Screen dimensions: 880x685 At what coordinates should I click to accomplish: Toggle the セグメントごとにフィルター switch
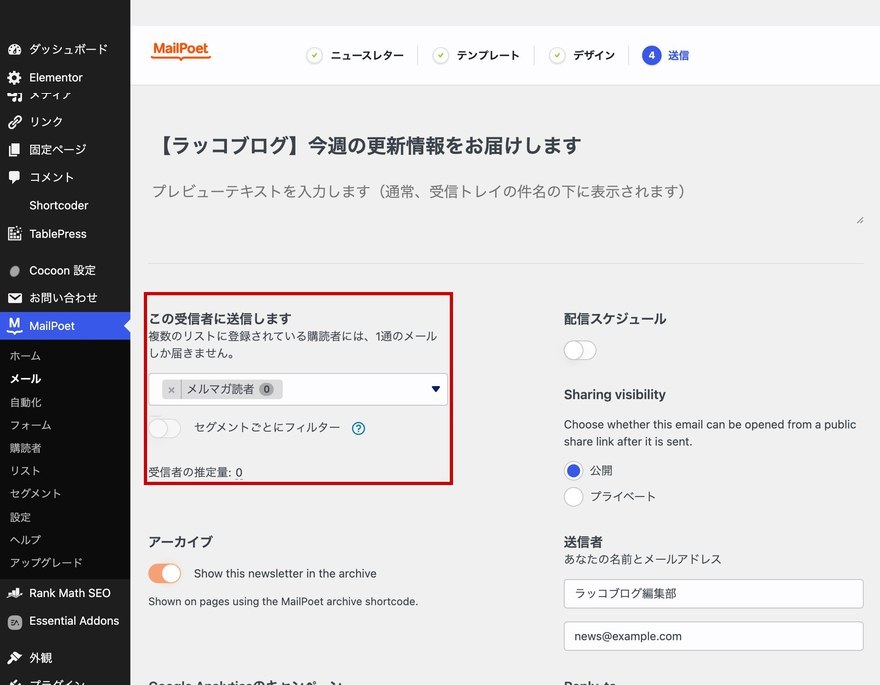pos(164,428)
